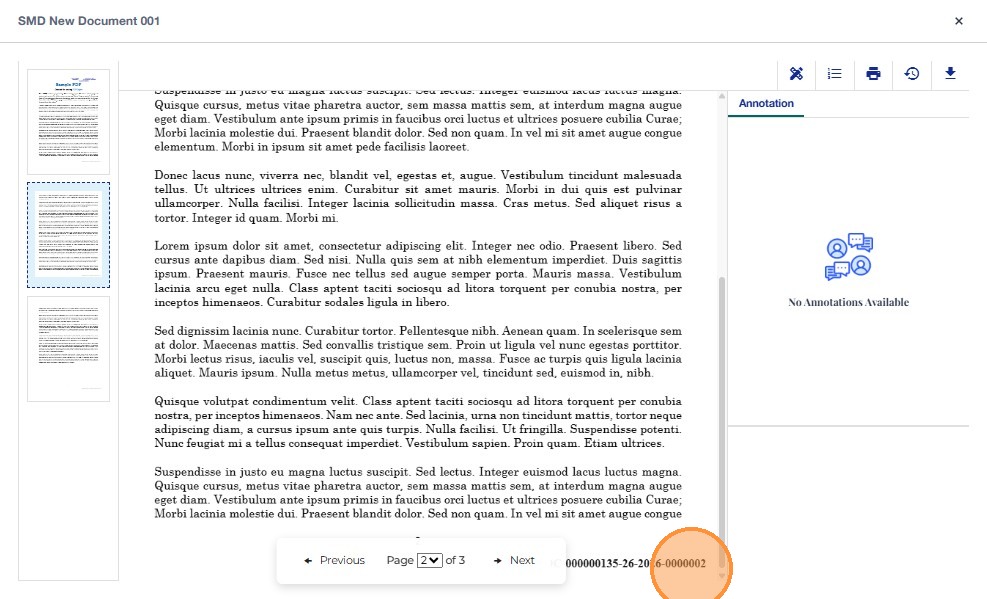Viewport: 987px width, 599px height.
Task: Go to the Next page
Action: 514,560
